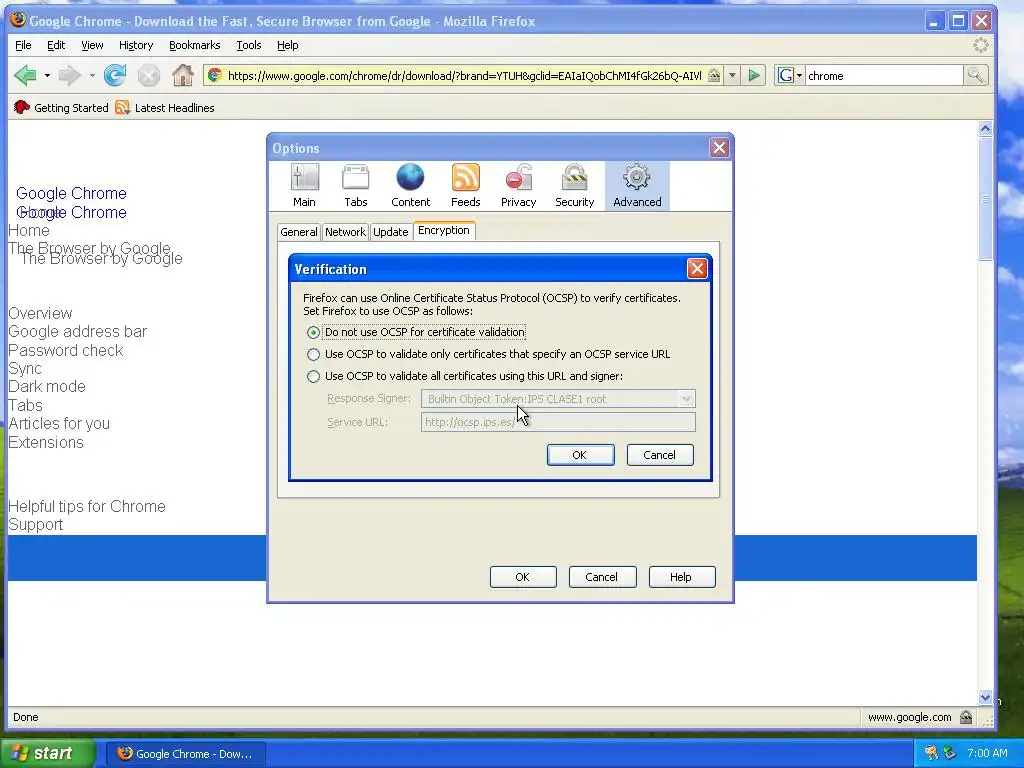1024x768 pixels.
Task: Click Cancel in the Options dialog
Action: pyautogui.click(x=601, y=577)
